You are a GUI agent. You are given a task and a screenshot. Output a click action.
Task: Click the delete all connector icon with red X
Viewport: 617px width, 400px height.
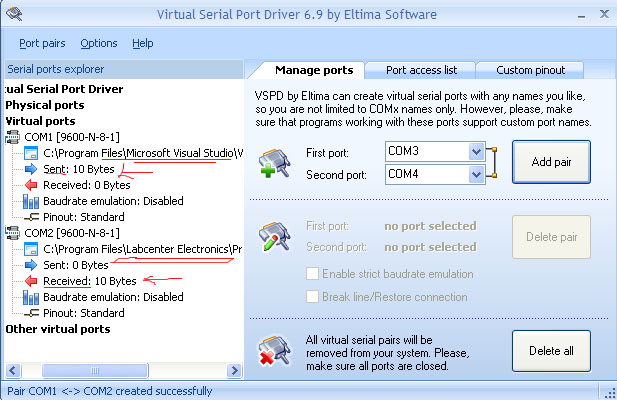pos(275,350)
